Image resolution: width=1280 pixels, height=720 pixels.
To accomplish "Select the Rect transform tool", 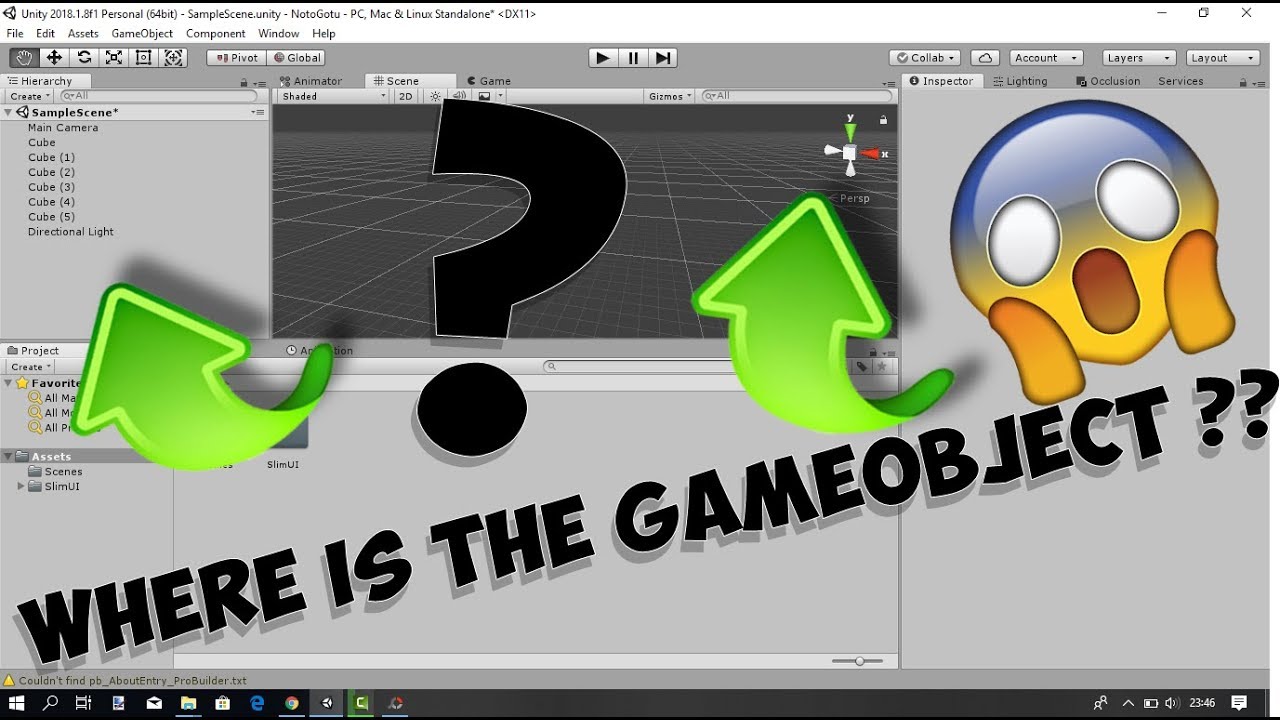I will click(x=143, y=58).
